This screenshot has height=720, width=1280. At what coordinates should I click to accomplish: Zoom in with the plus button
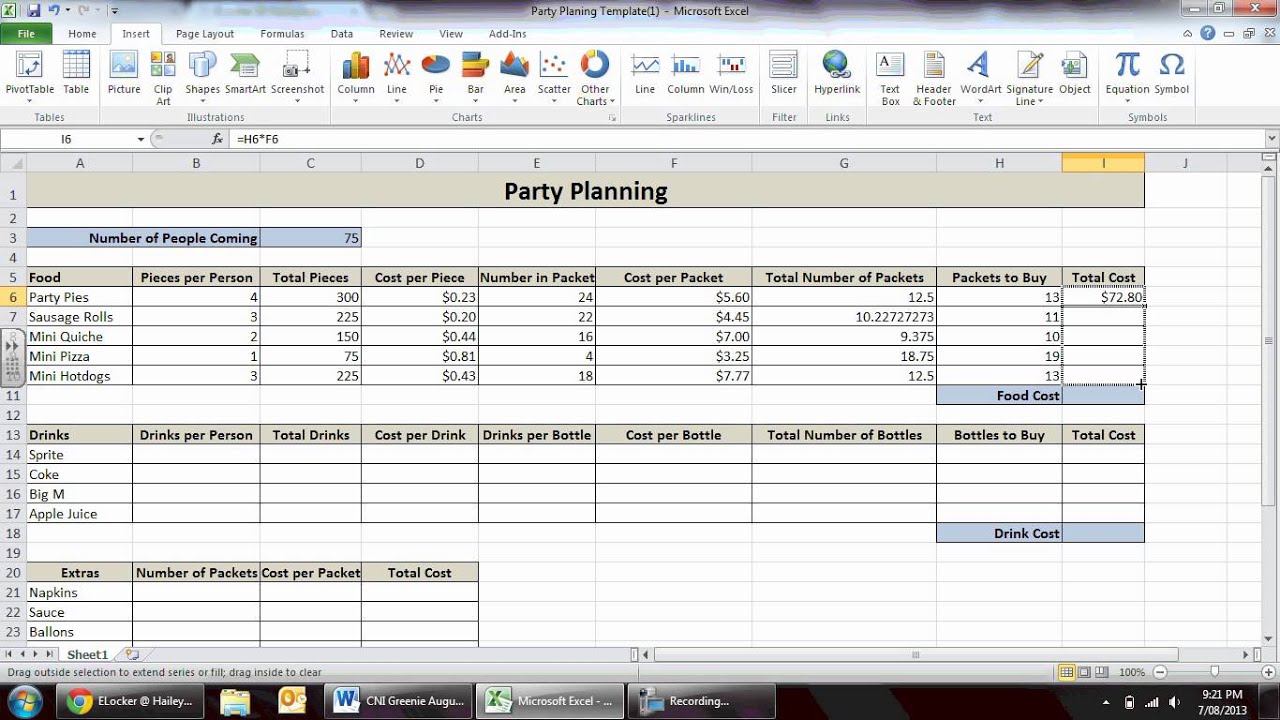point(1269,672)
